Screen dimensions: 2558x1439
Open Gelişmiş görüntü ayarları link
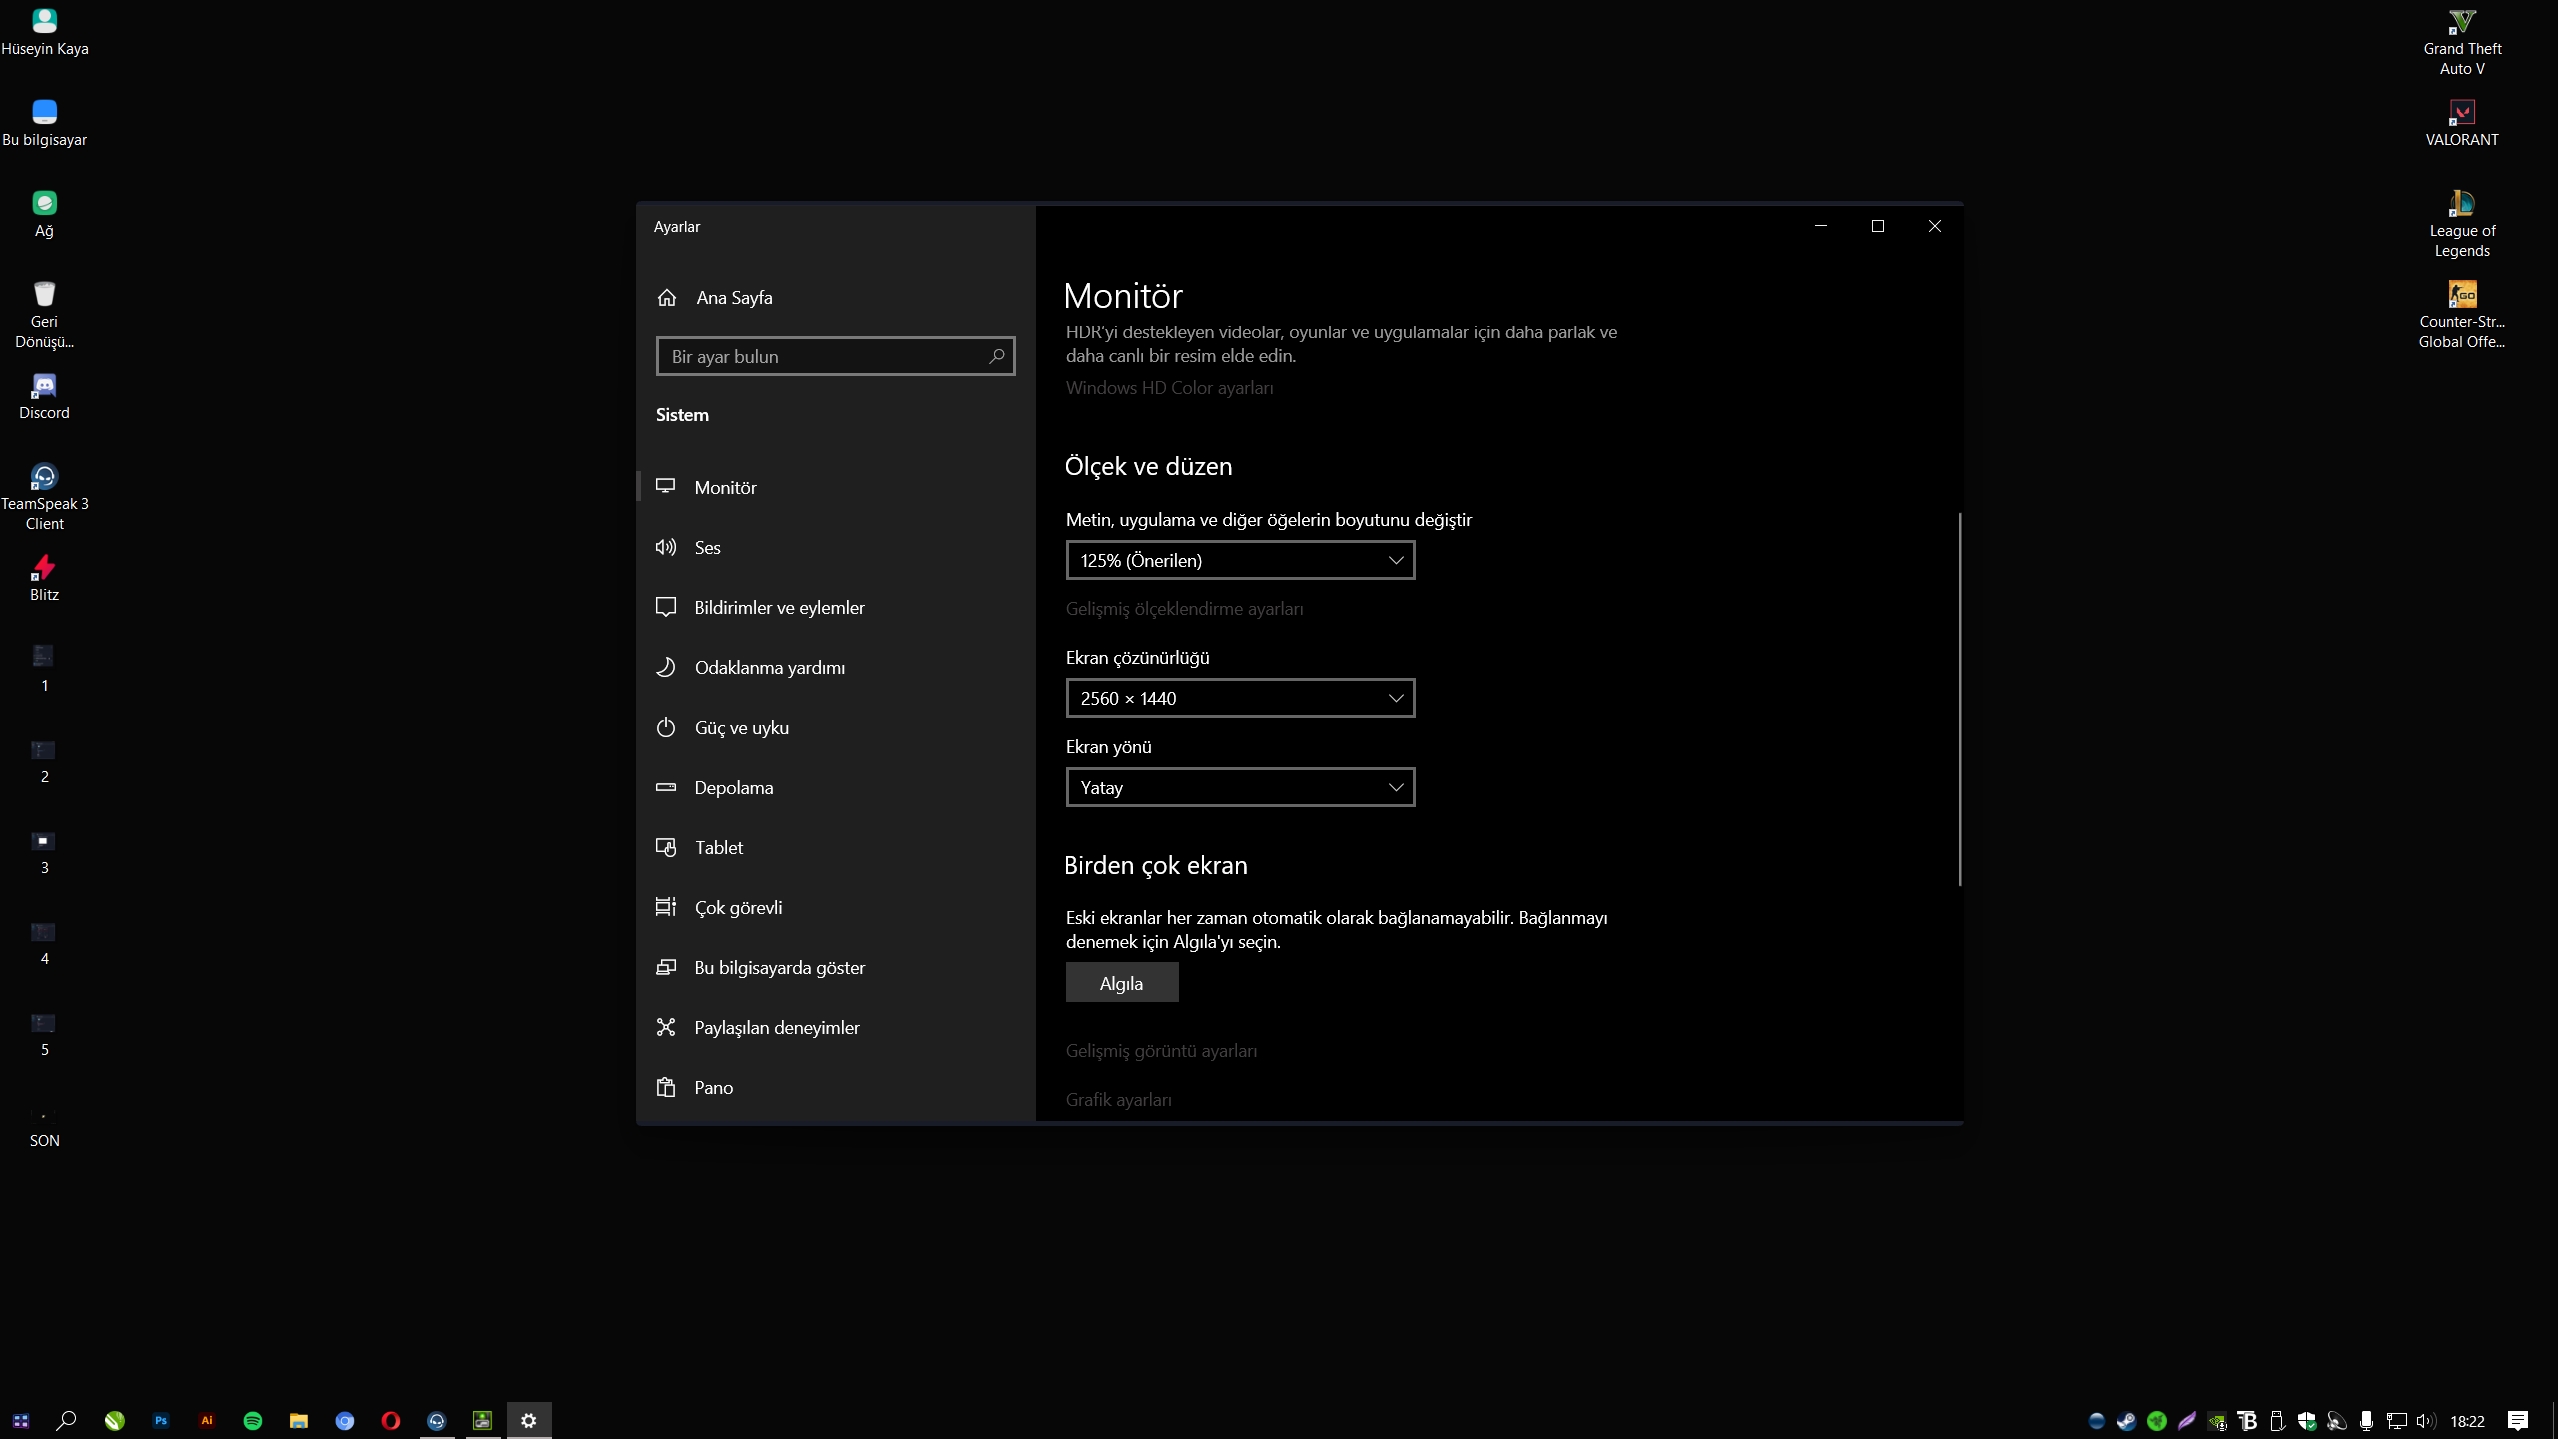coord(1161,1050)
